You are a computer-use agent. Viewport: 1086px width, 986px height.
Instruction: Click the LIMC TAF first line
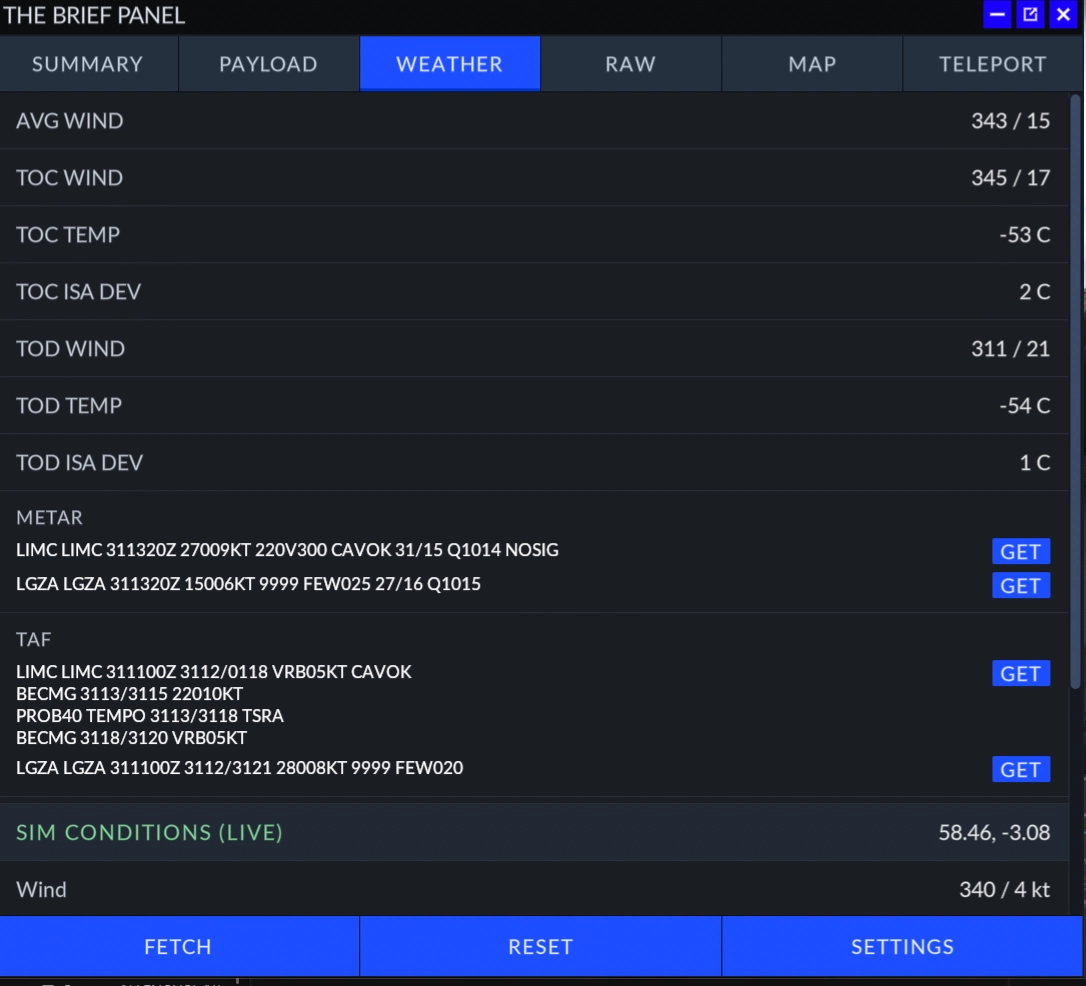coord(213,672)
